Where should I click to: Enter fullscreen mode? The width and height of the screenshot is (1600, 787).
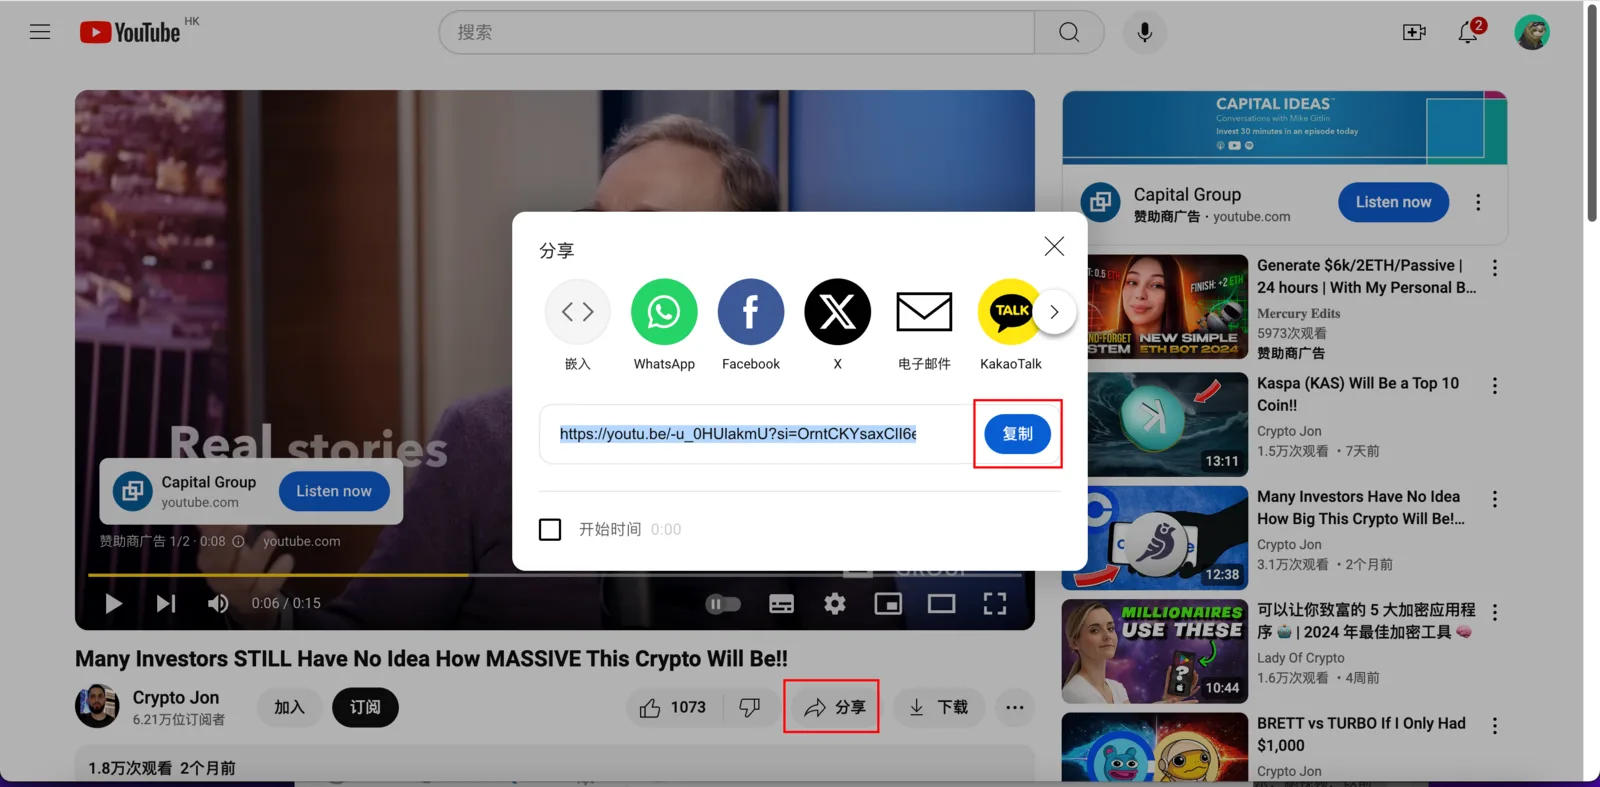pos(994,603)
